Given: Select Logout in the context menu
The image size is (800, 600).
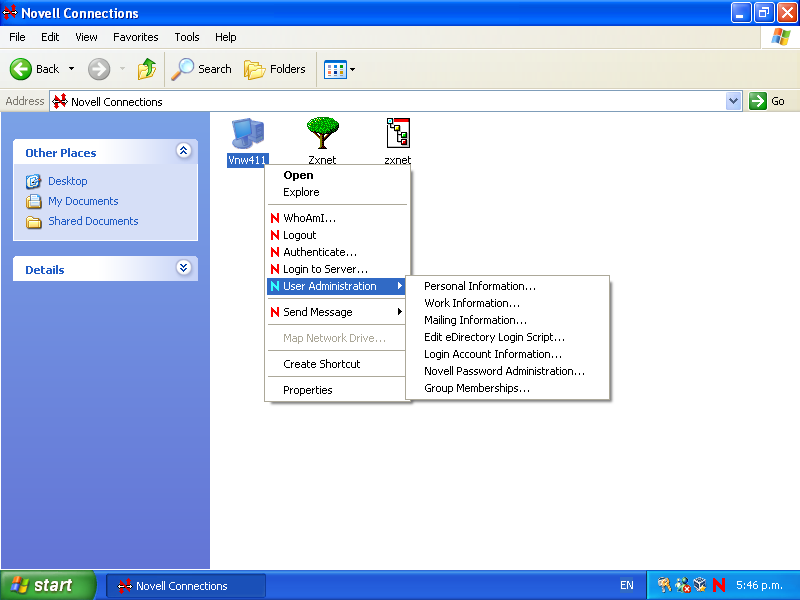Looking at the screenshot, I should tap(336, 235).
